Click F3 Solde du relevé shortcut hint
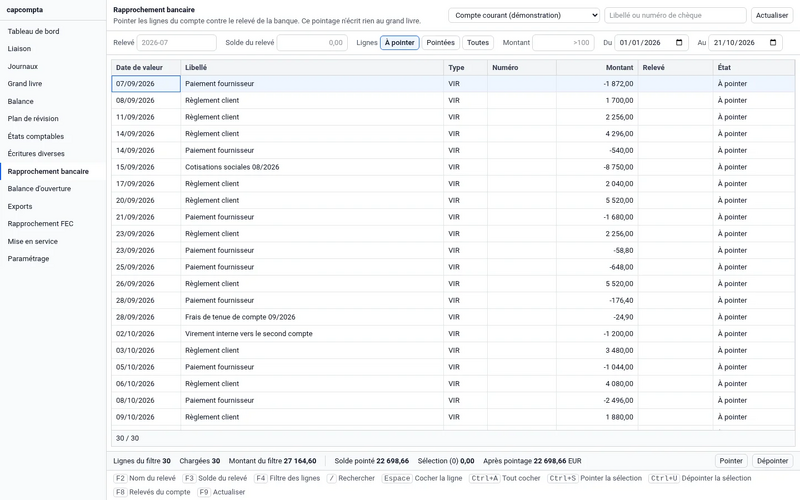Image resolution: width=800 pixels, height=500 pixels. tap(215, 478)
